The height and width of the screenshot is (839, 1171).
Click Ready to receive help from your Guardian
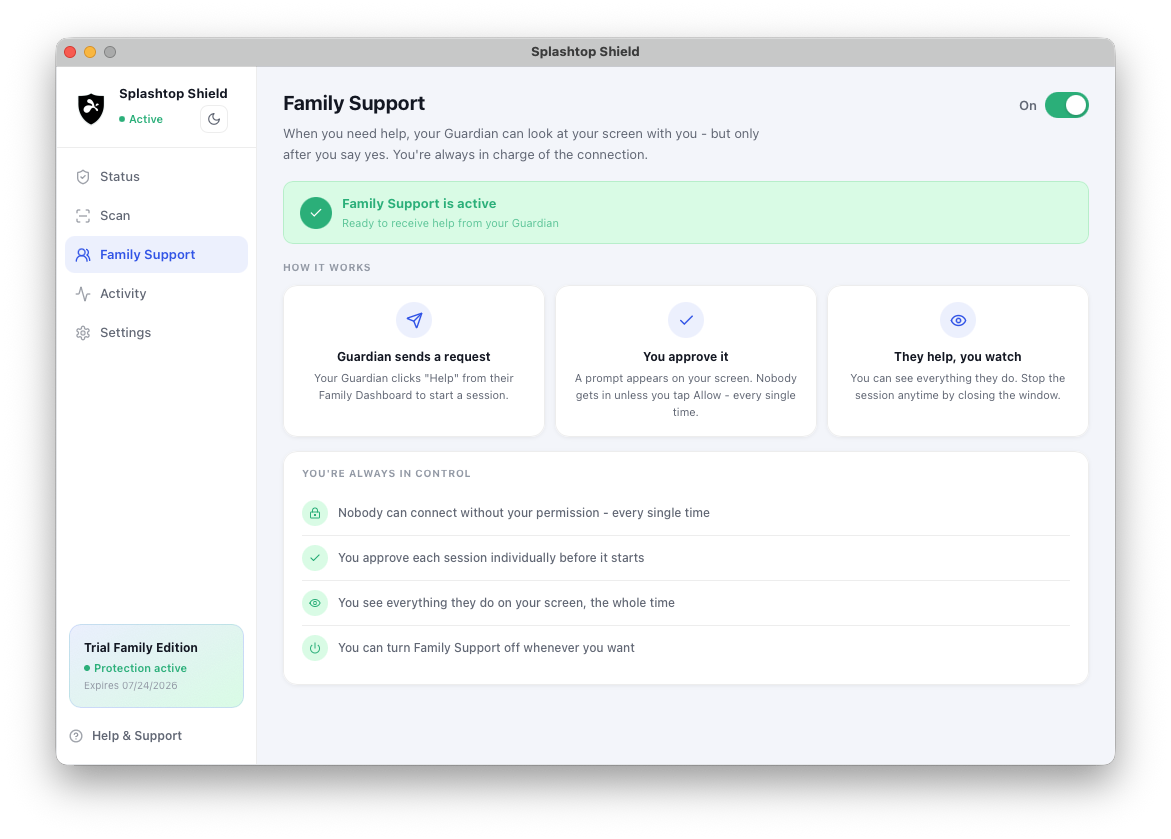pyautogui.click(x=450, y=223)
